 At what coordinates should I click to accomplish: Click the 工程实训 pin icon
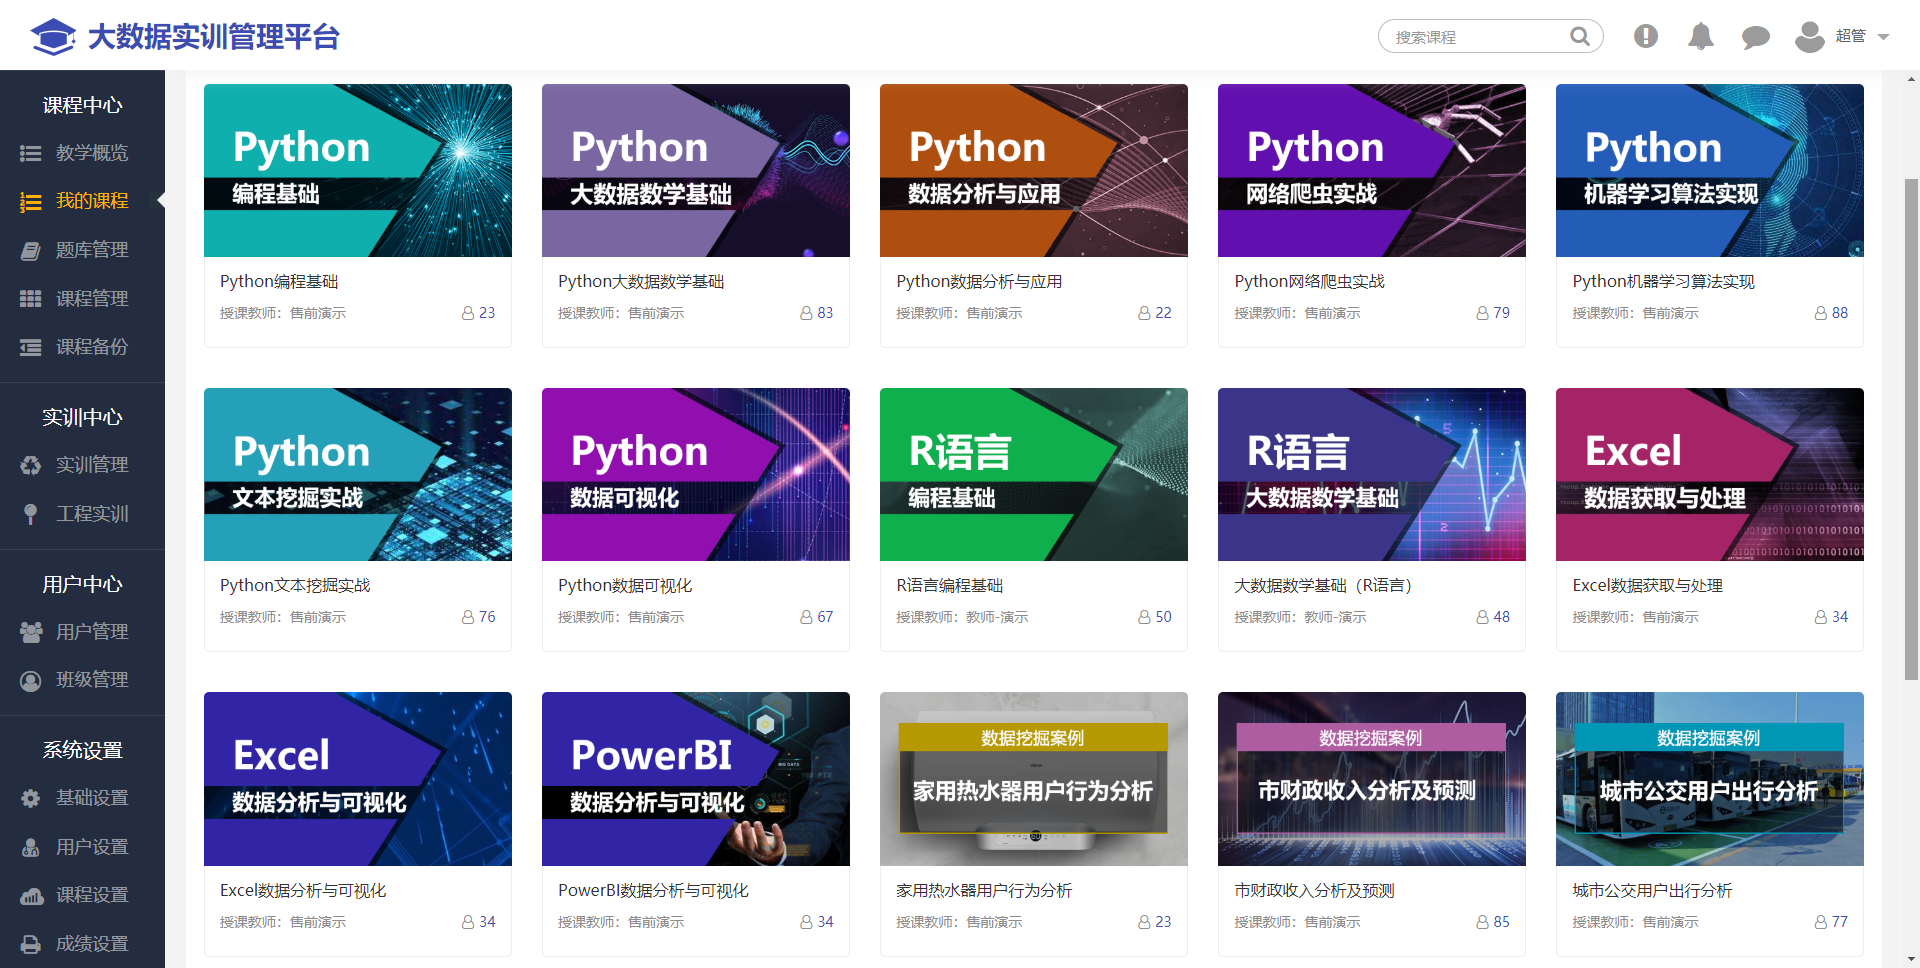click(31, 514)
